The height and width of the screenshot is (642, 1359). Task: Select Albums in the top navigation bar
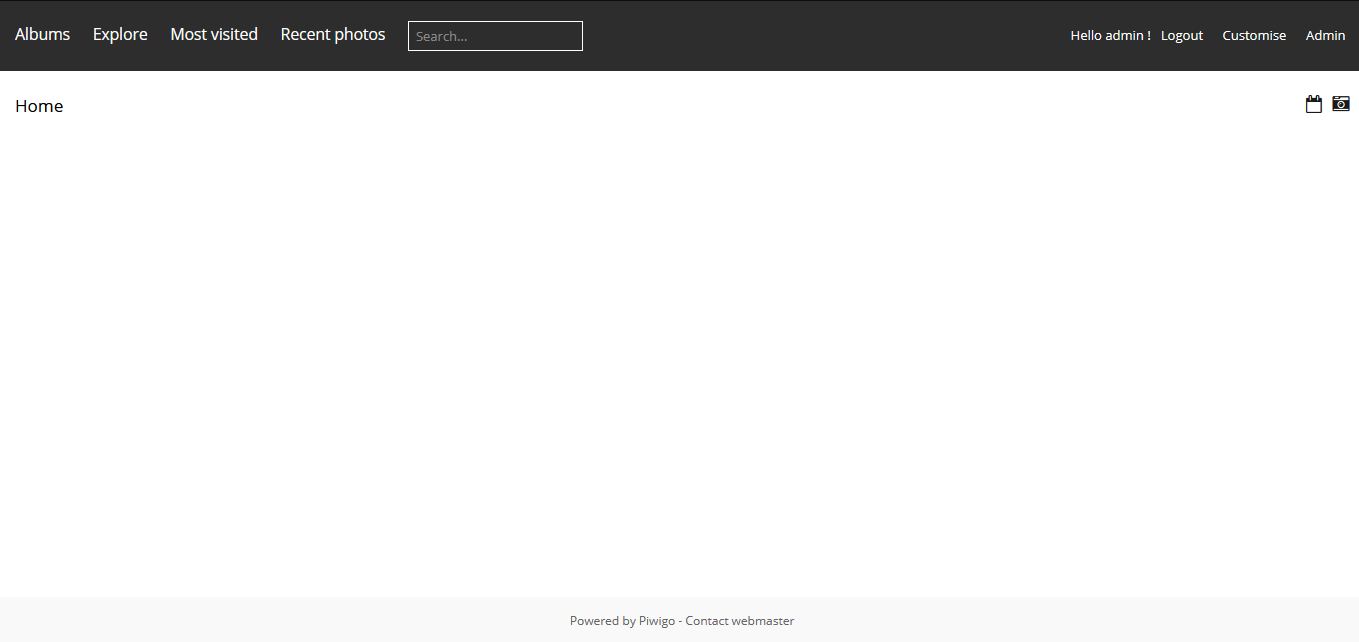point(42,35)
